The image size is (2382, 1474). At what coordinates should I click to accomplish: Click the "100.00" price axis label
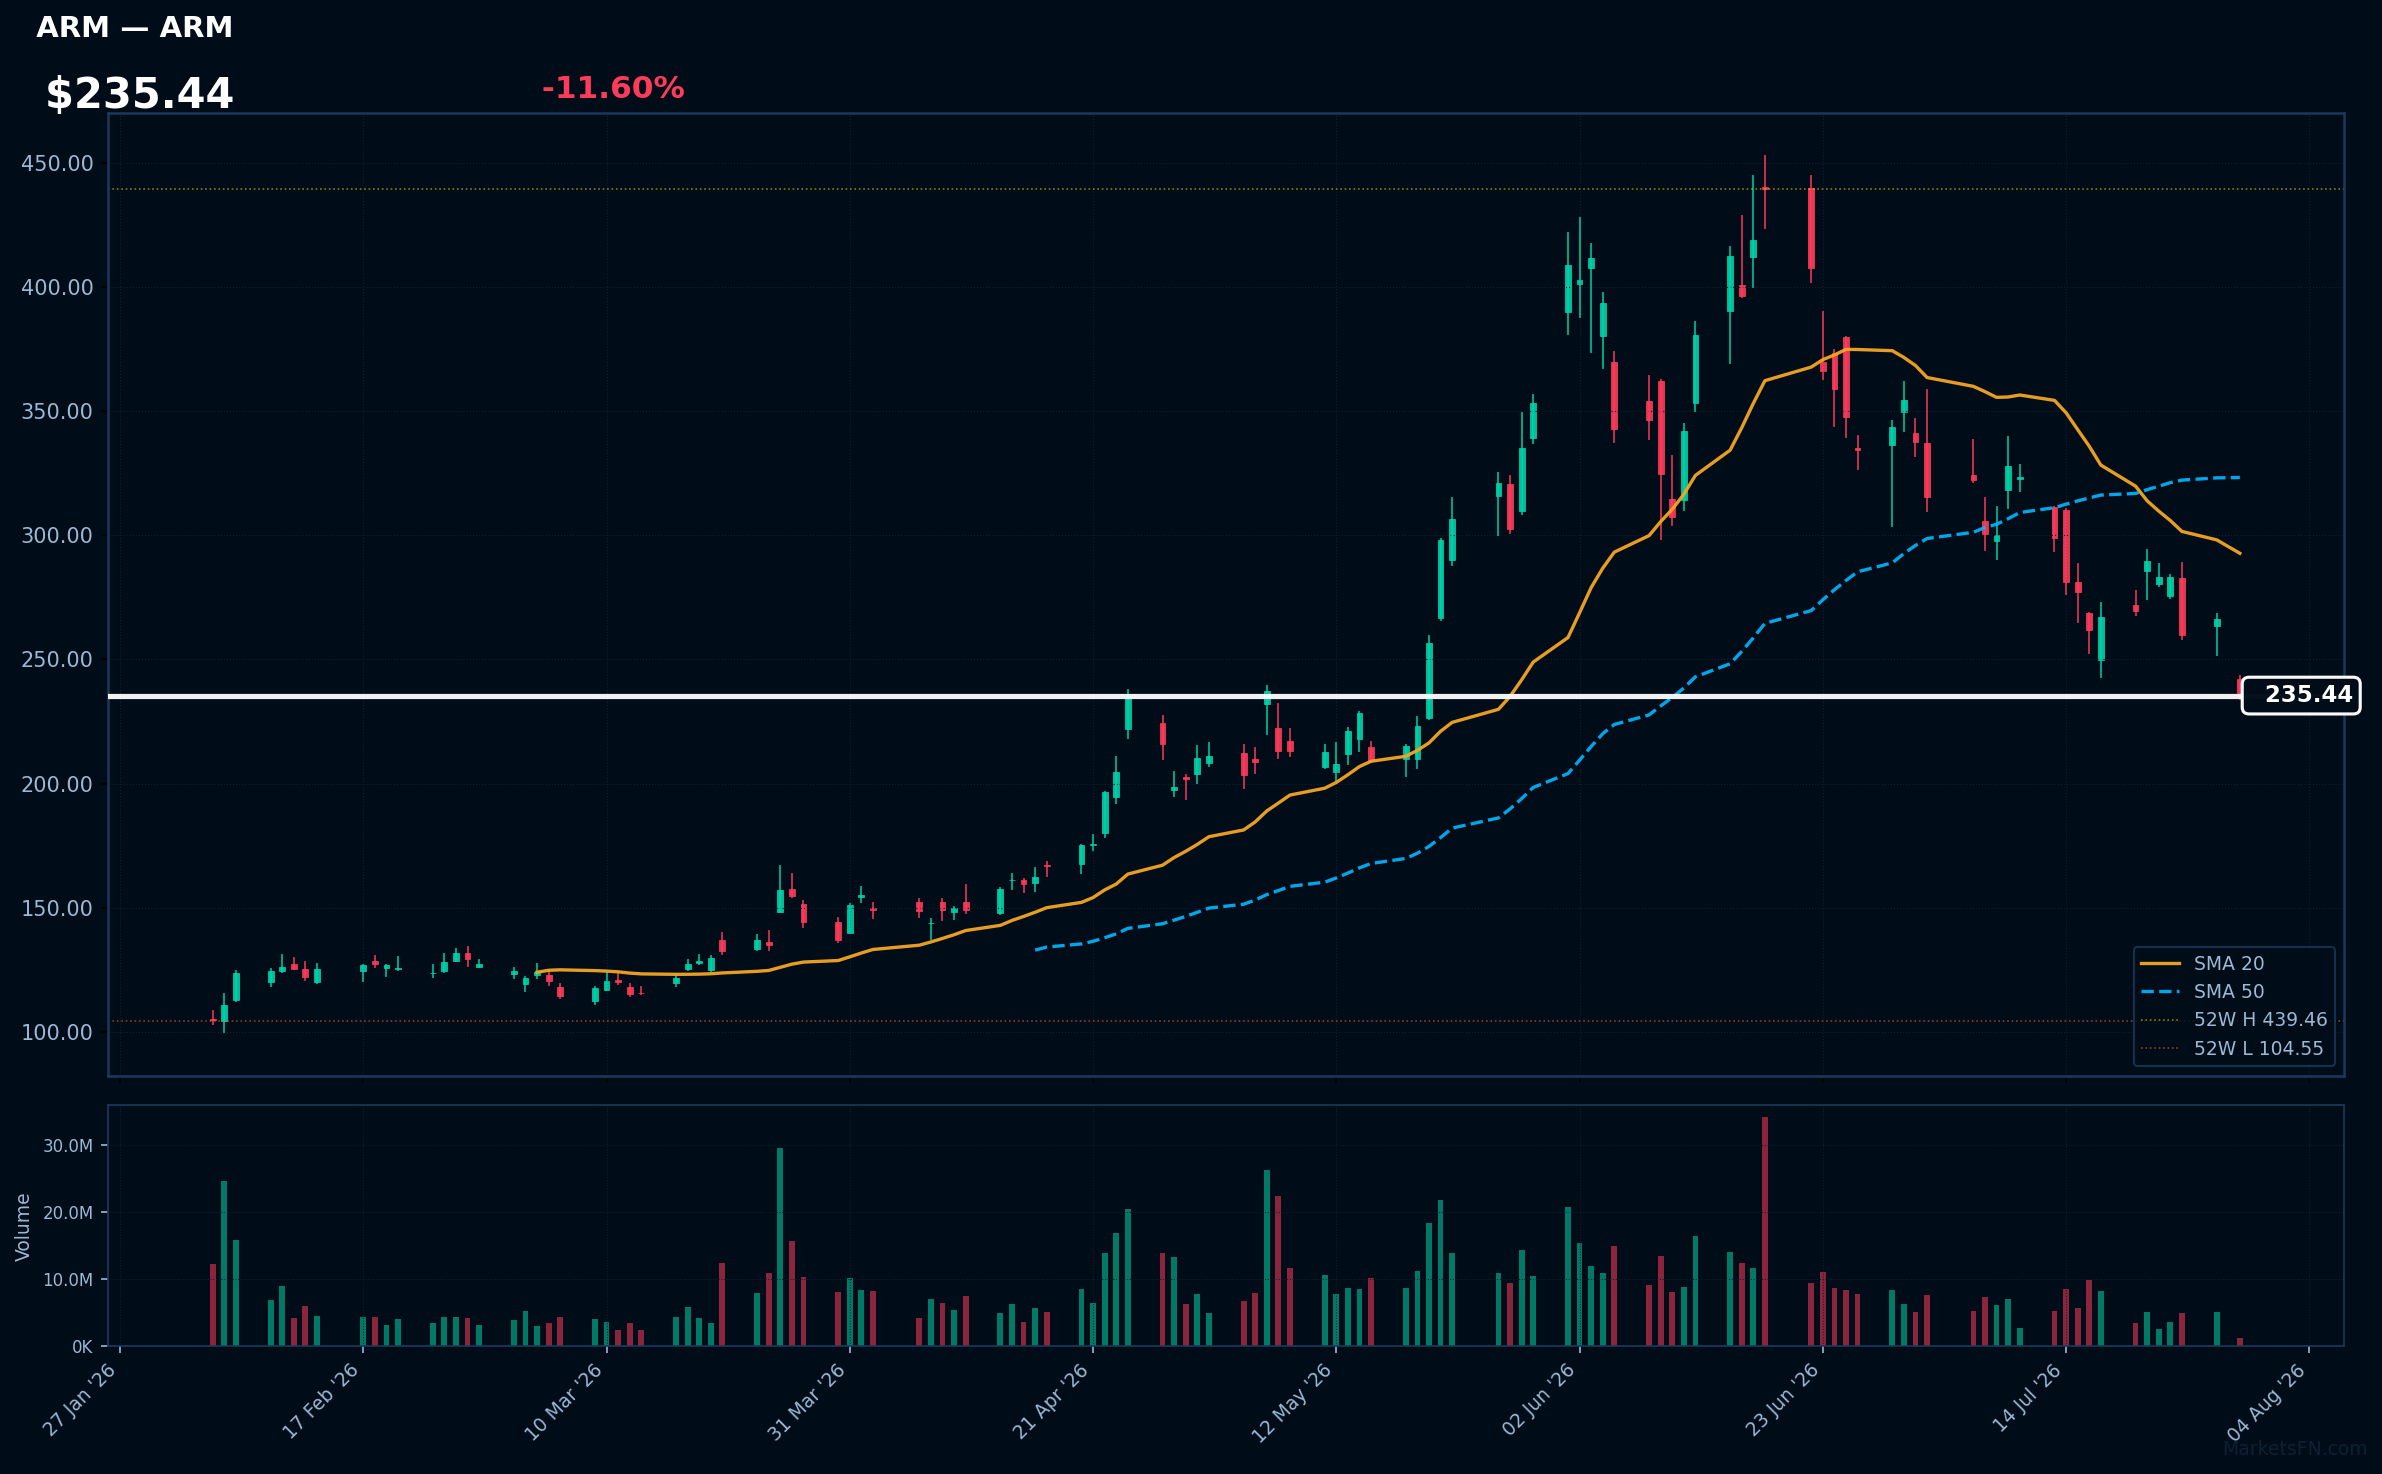coord(57,1032)
